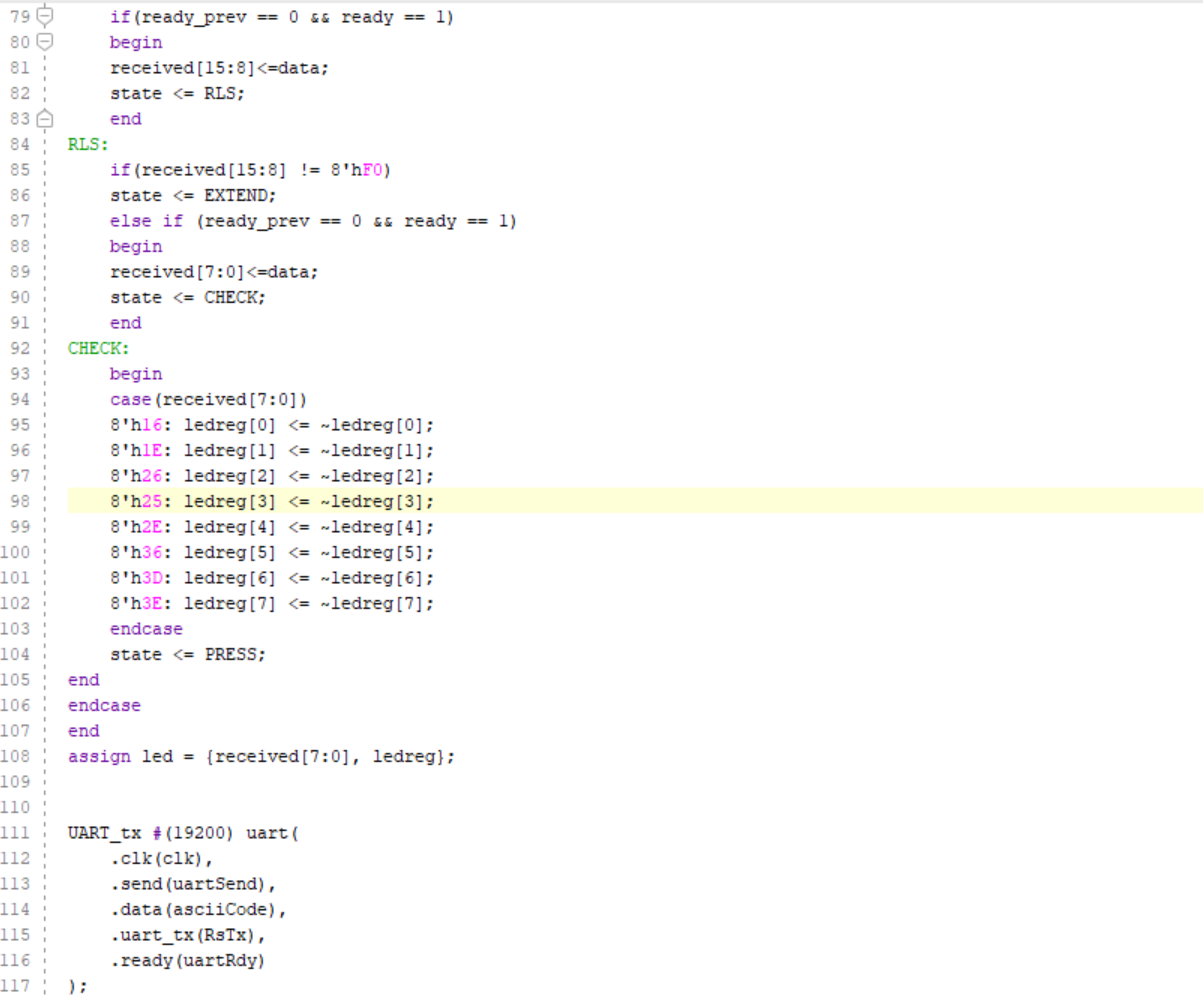Click the 8'h16: ledreg[0] toggle line

point(273,424)
